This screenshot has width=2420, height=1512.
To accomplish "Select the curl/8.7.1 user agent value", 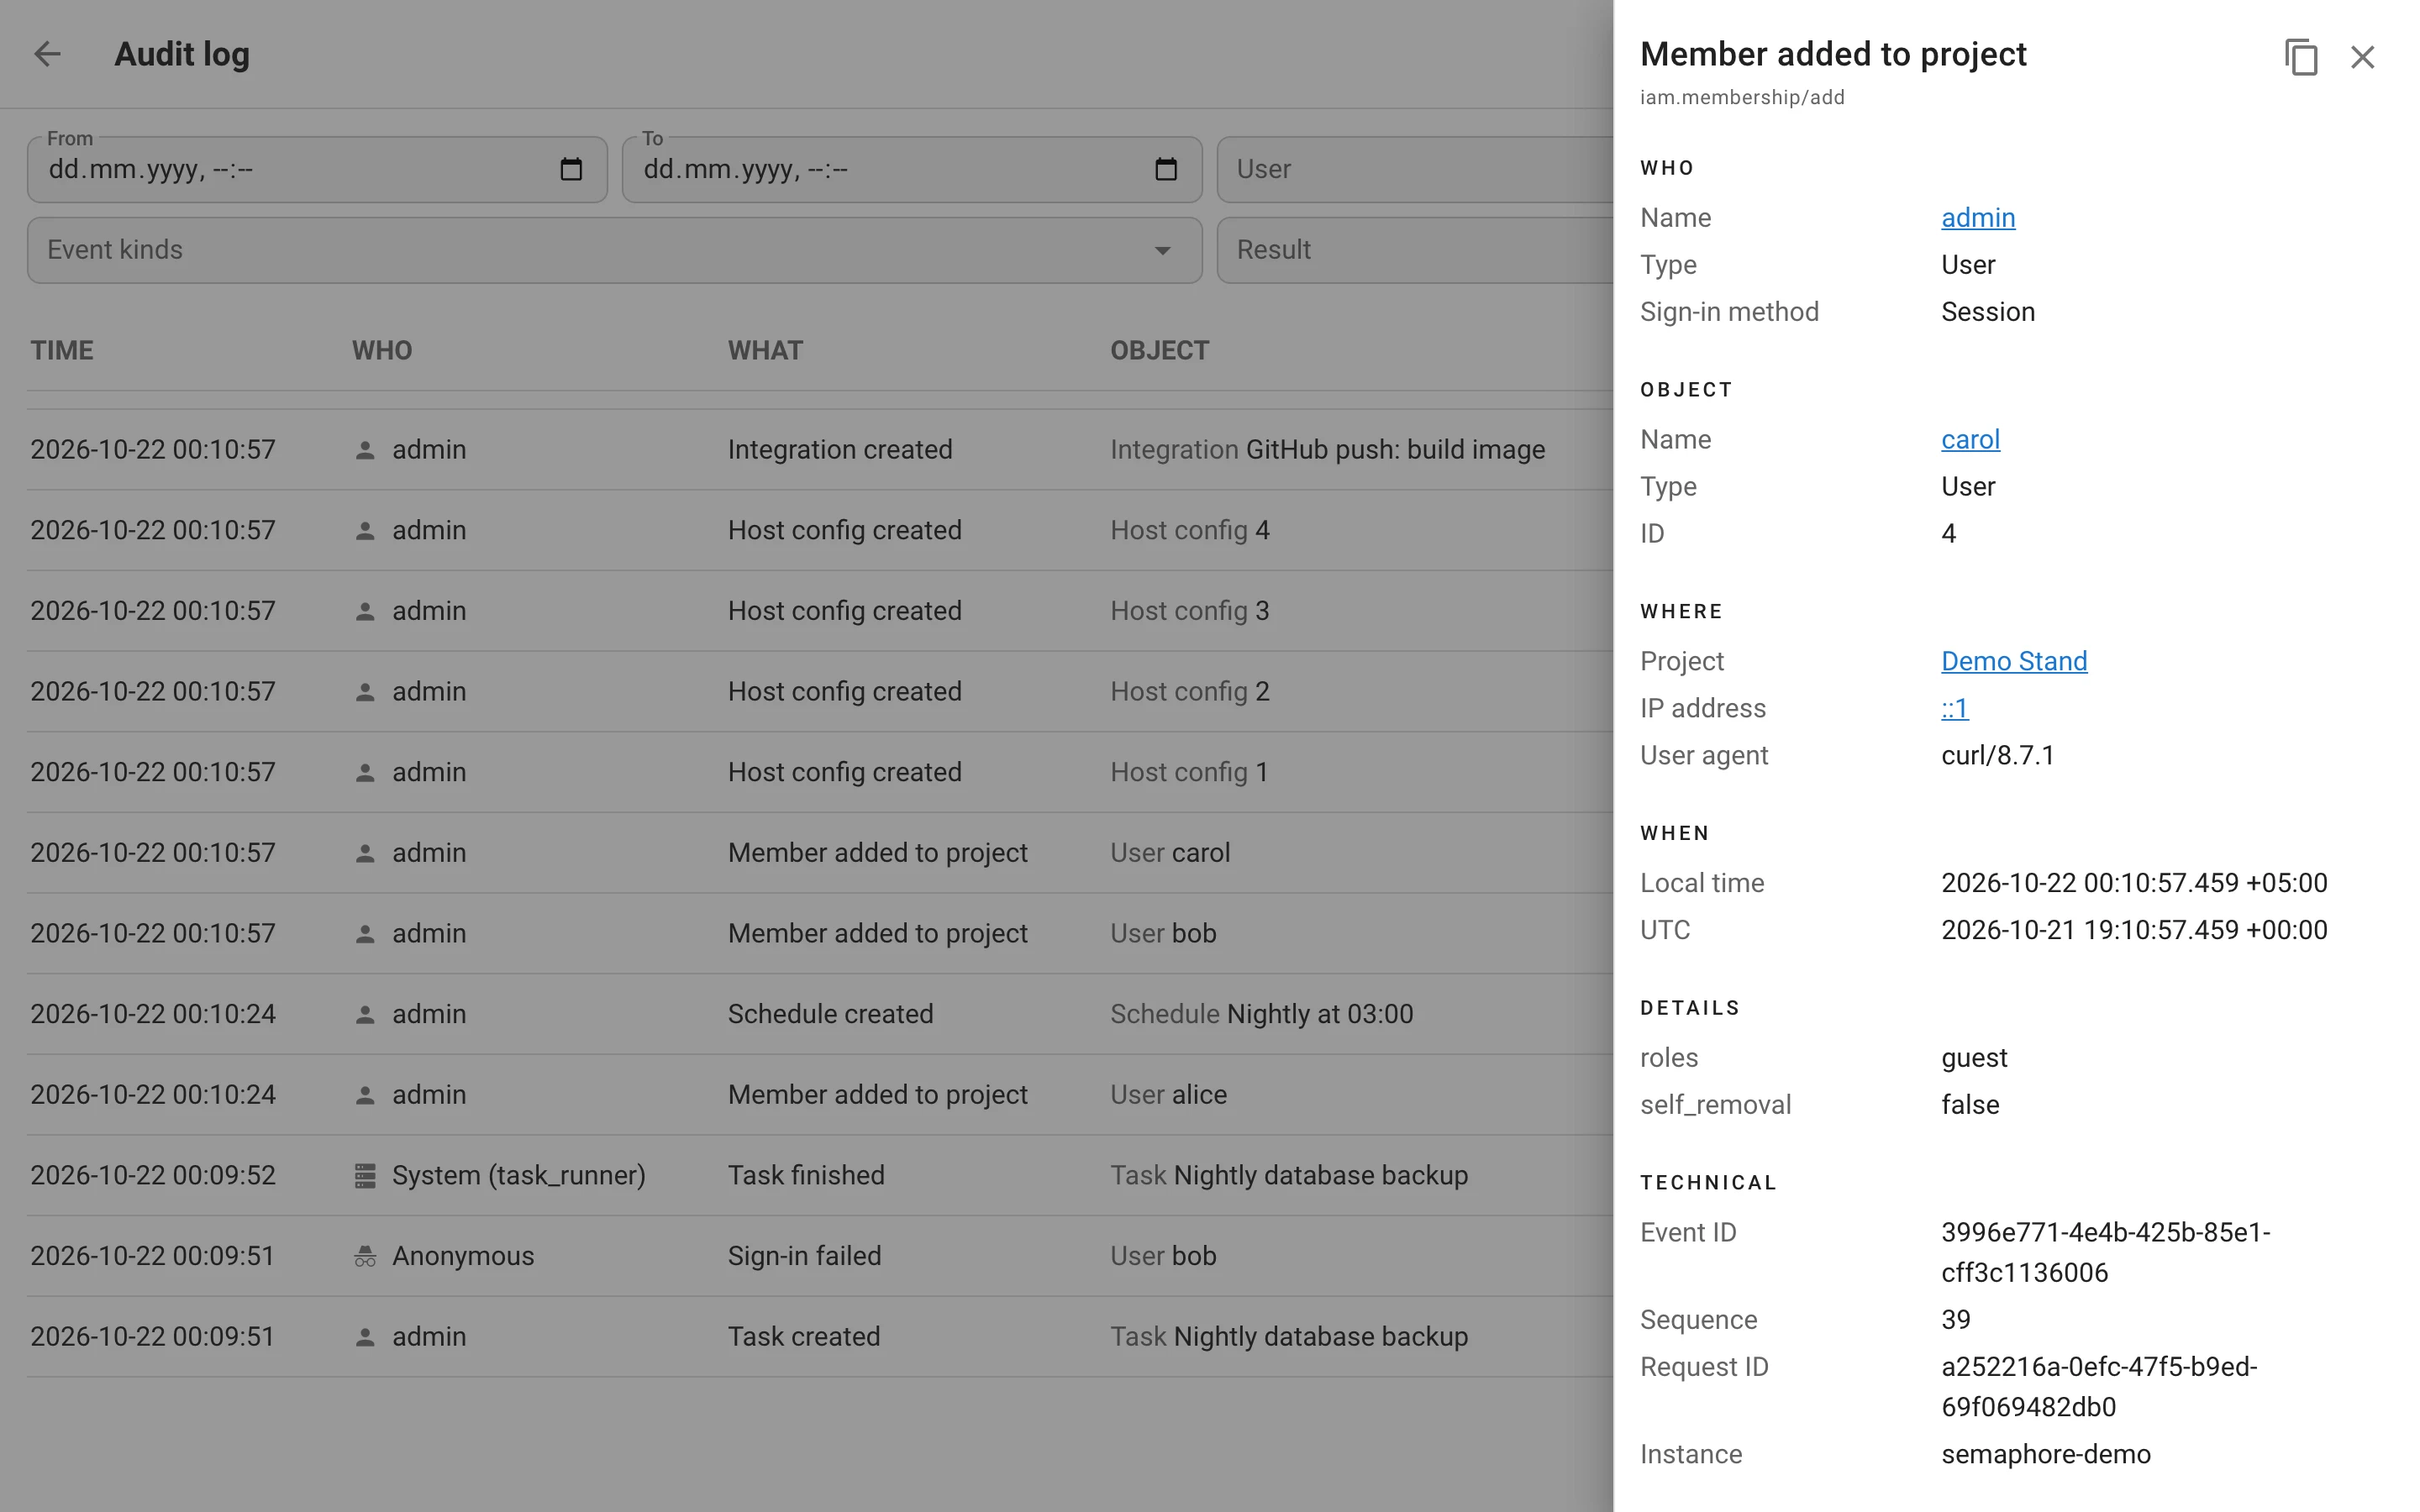I will (1997, 755).
